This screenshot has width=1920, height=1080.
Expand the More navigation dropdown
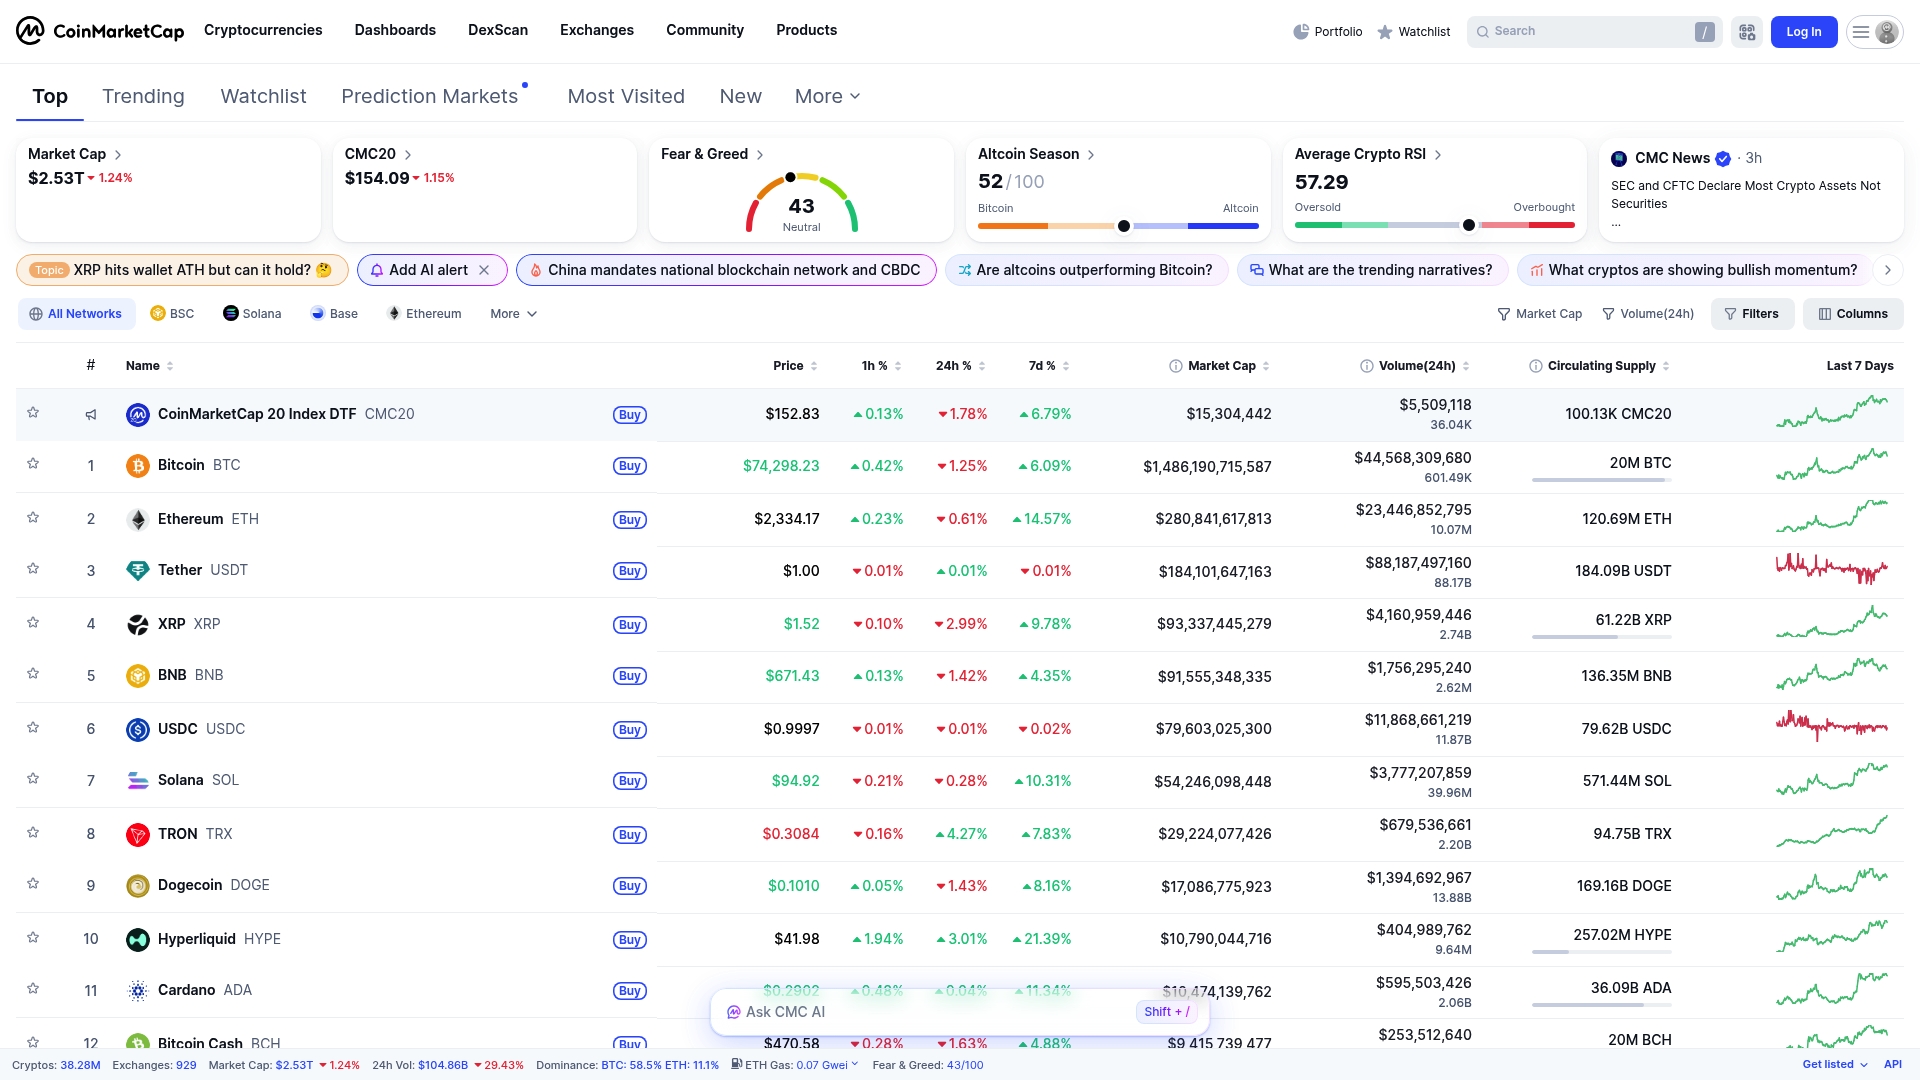827,96
